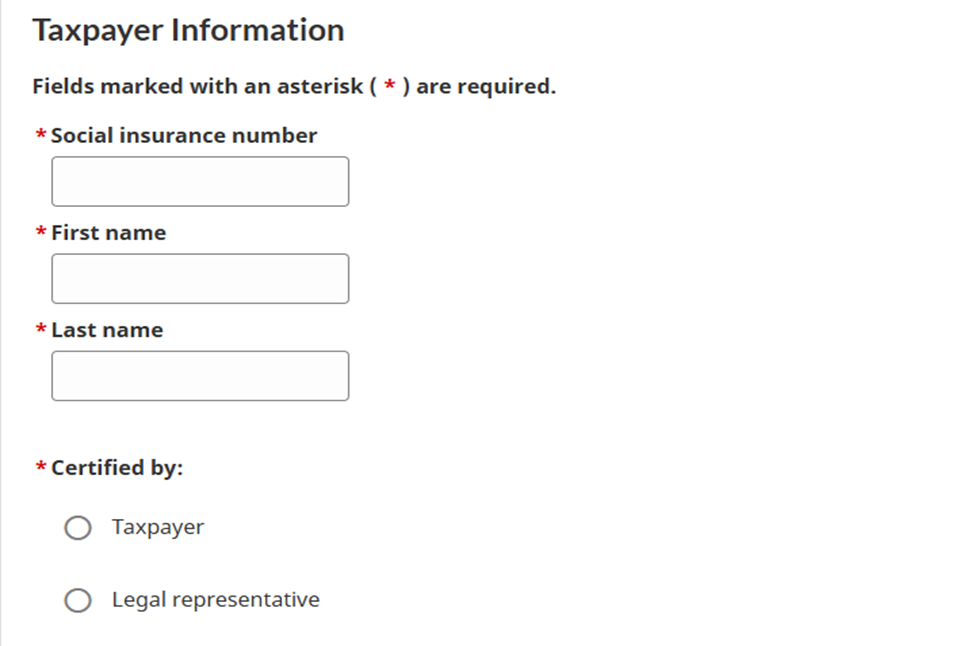
Task: Click the 'First name' field label
Action: coord(109,232)
